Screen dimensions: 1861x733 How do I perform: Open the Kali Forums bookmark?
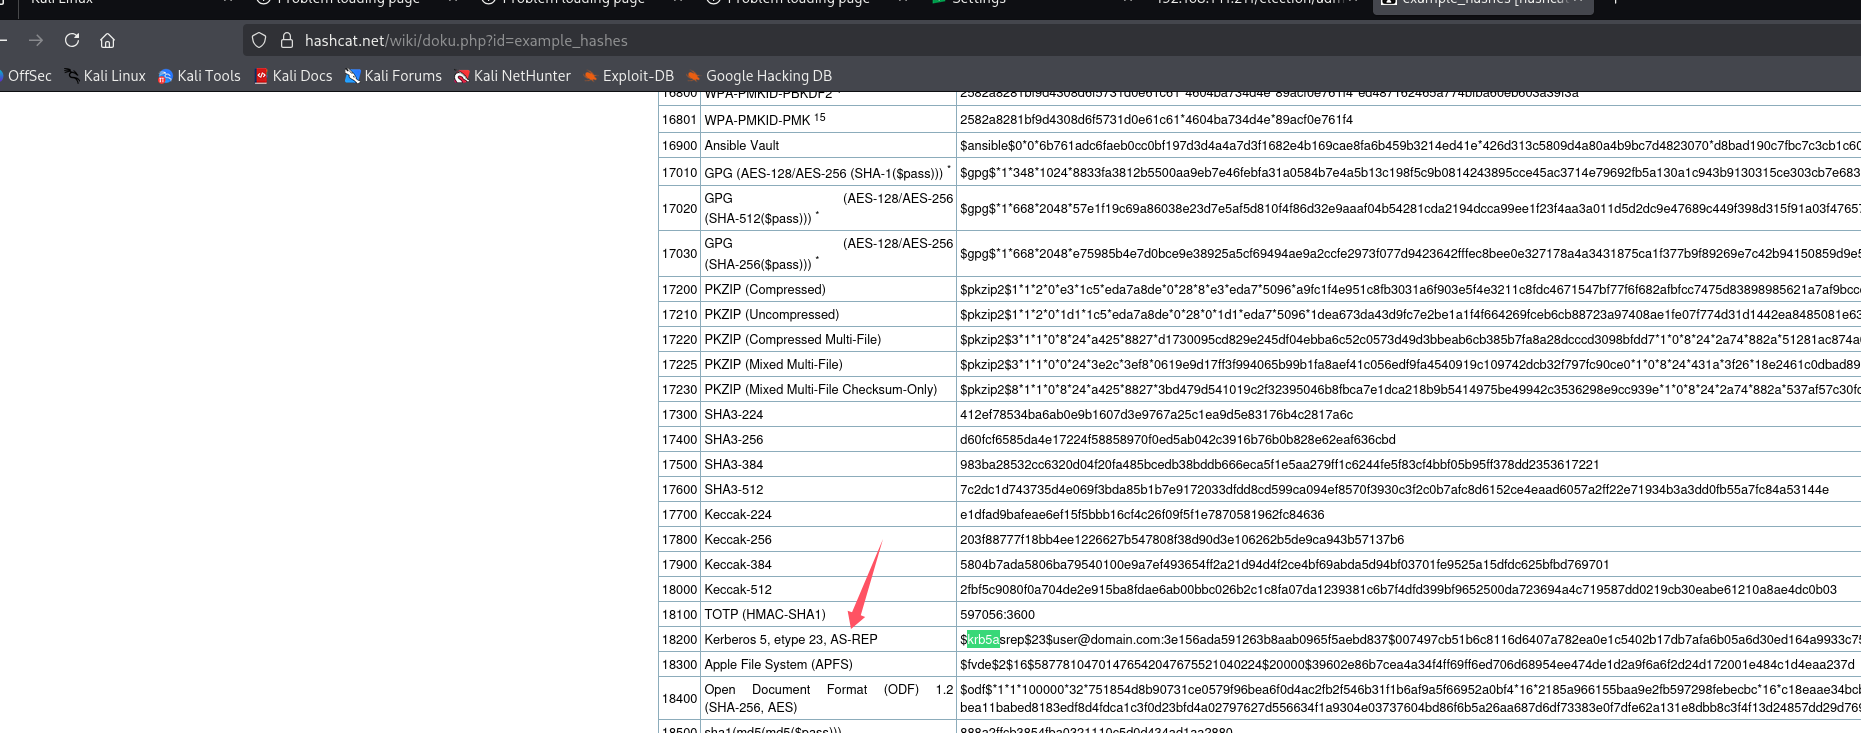[x=393, y=76]
